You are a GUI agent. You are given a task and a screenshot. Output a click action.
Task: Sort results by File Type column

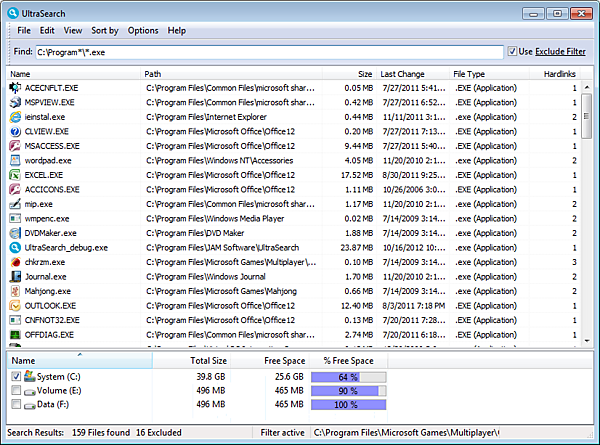[489, 74]
